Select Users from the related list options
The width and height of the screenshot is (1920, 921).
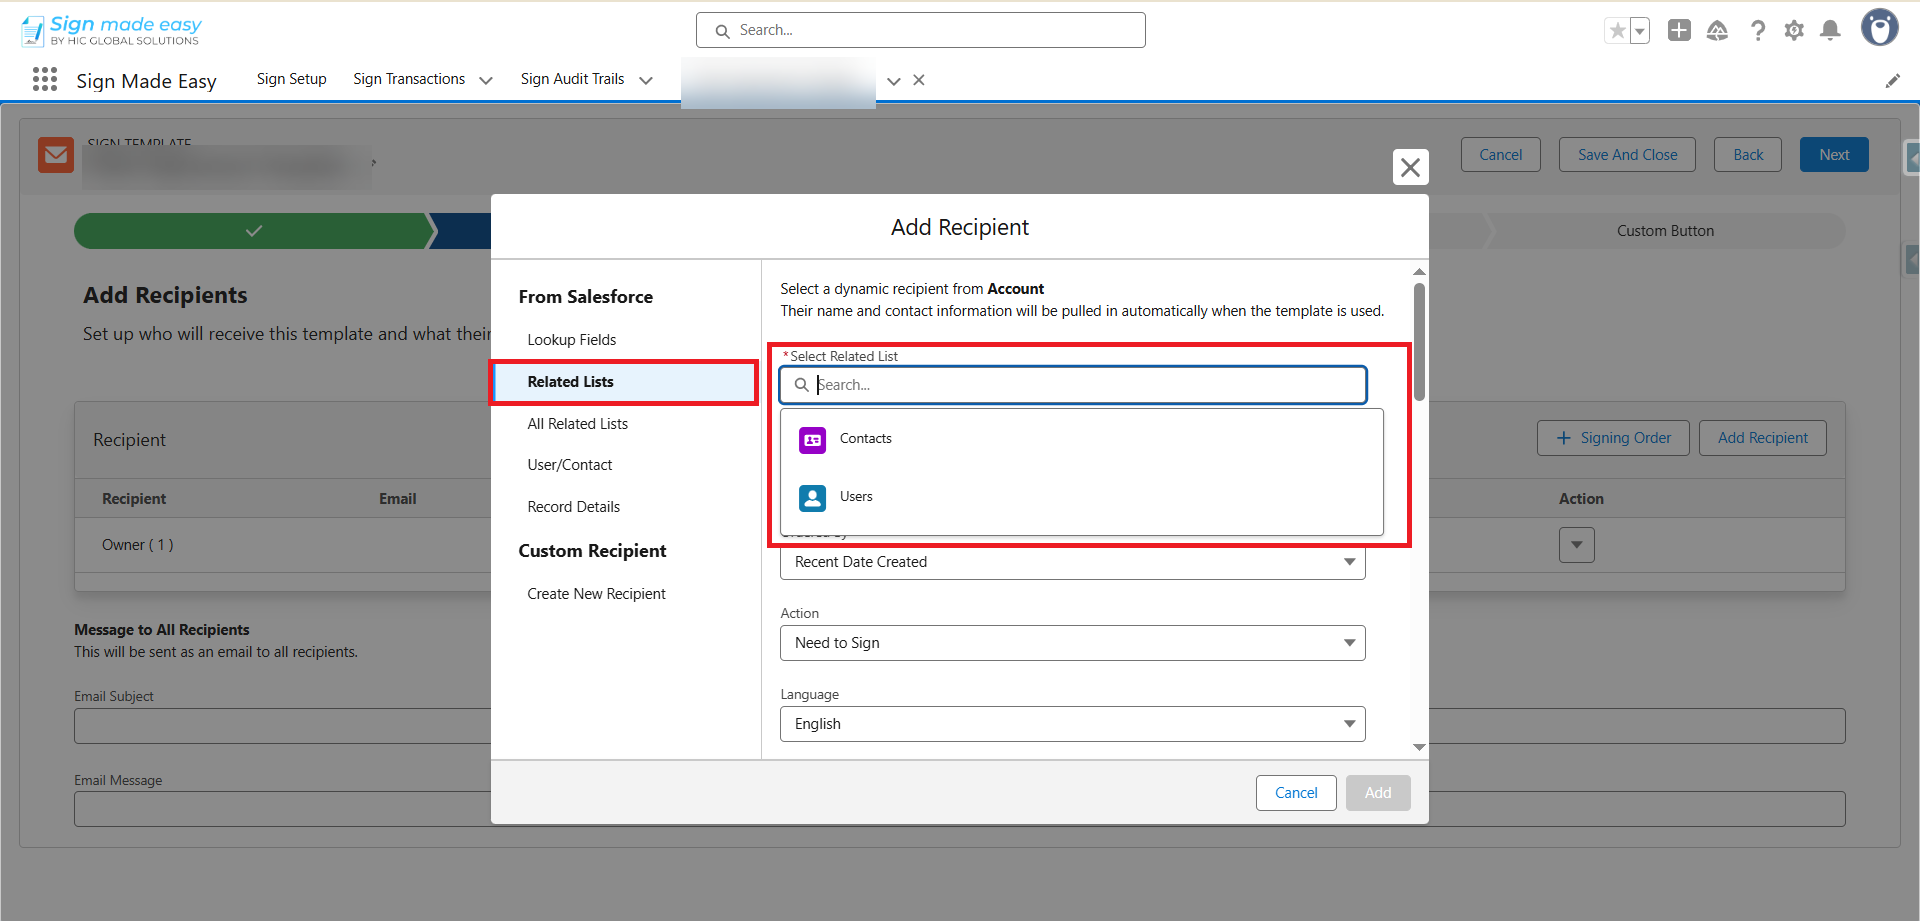(x=856, y=497)
